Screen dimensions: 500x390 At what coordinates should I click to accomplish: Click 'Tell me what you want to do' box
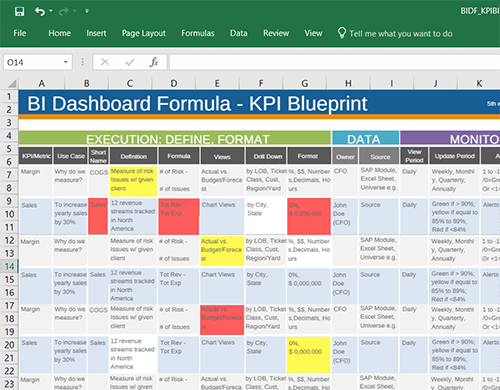pyautogui.click(x=401, y=34)
